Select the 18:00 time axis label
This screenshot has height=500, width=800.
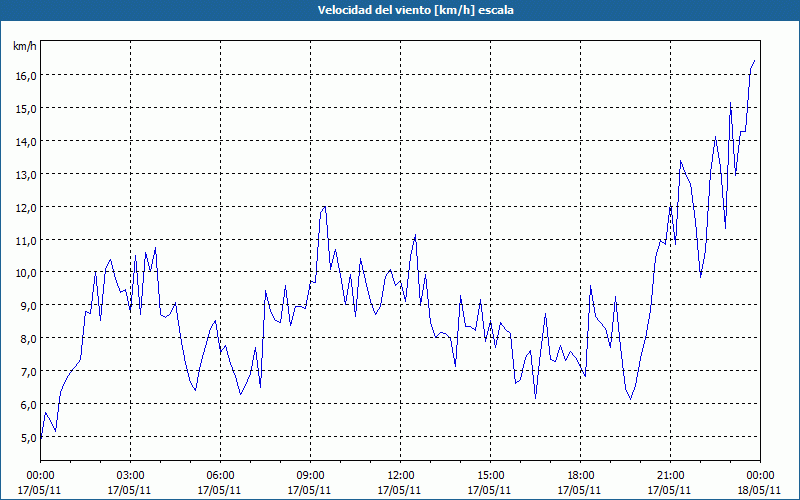point(581,476)
